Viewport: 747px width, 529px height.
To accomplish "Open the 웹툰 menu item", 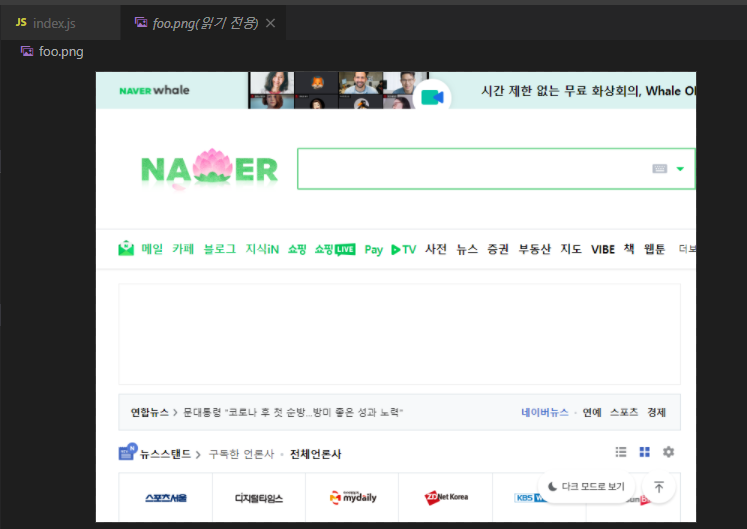I will coord(654,249).
